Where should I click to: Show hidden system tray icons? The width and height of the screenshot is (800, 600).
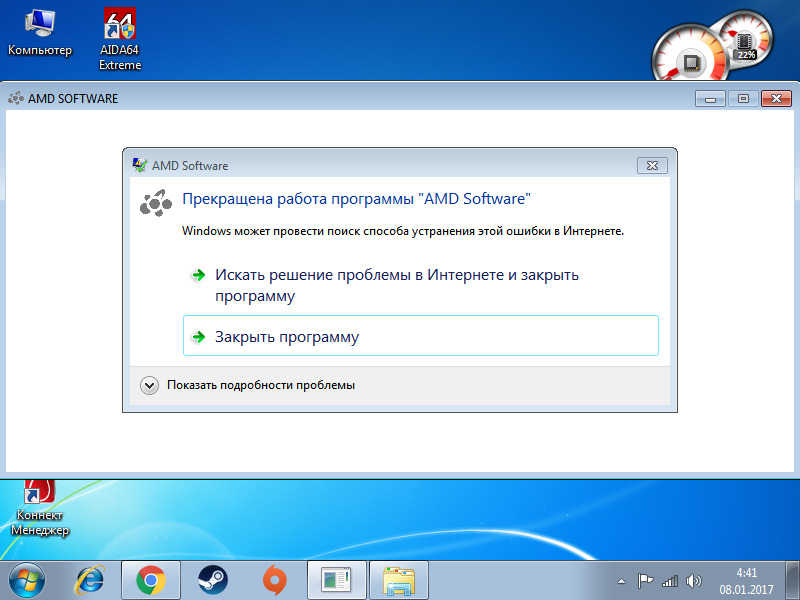pyautogui.click(x=621, y=581)
